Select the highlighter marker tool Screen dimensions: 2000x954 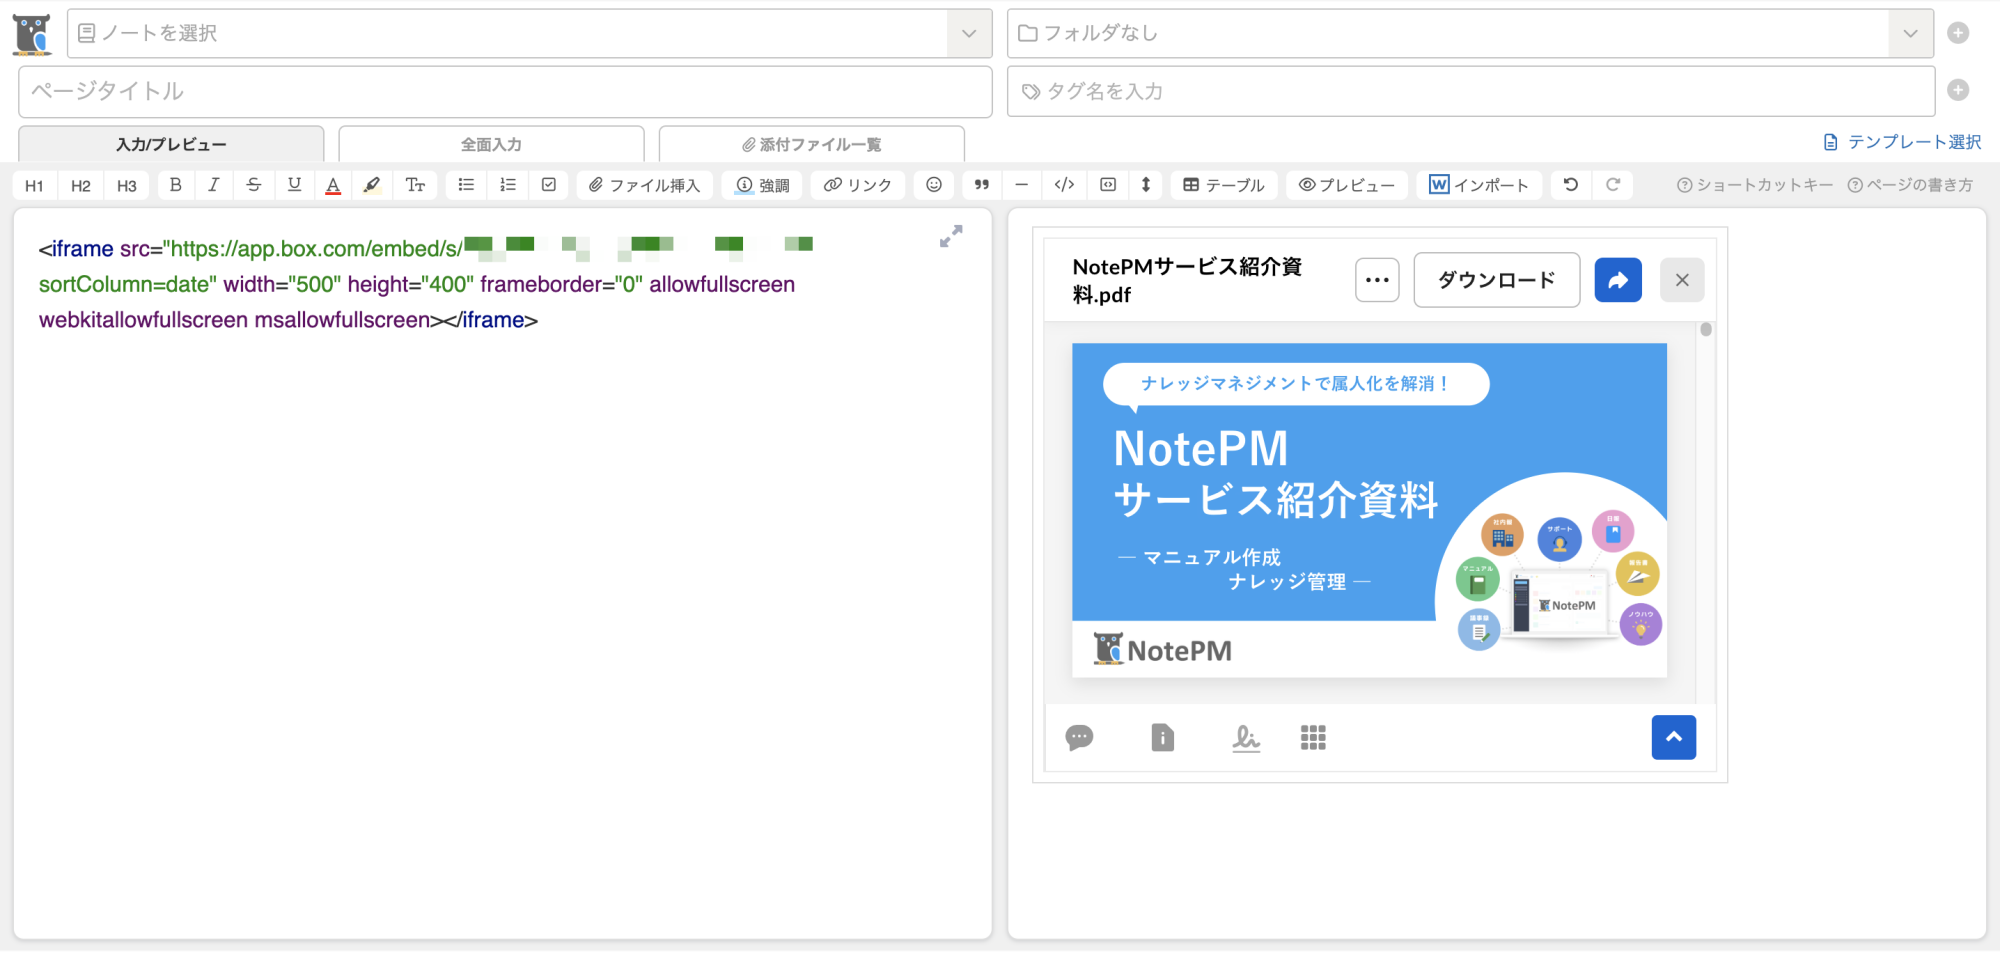point(372,185)
